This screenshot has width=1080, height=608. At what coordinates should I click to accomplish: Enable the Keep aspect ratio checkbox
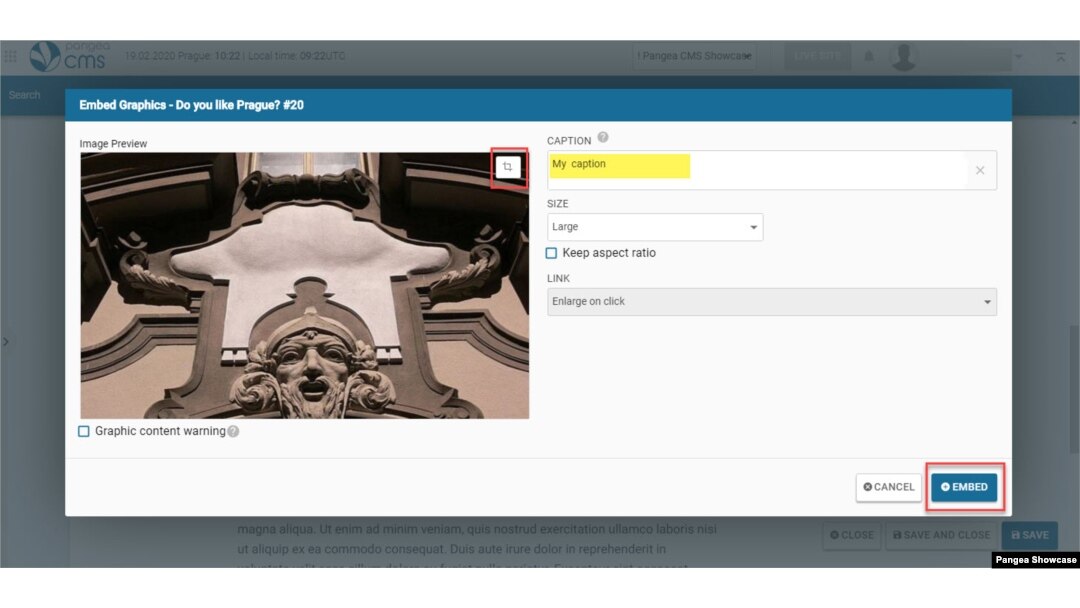[551, 253]
